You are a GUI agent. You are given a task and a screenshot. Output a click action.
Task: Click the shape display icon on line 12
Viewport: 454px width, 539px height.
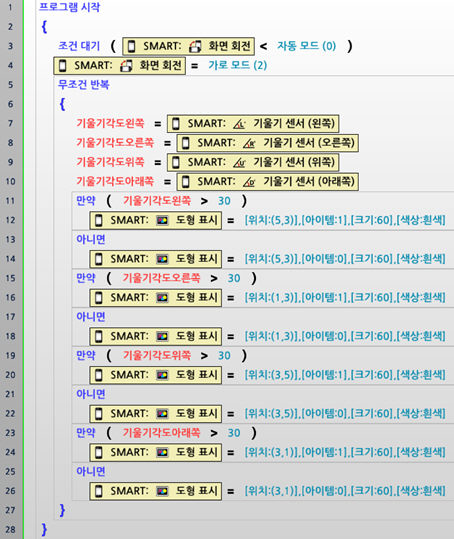(x=162, y=220)
